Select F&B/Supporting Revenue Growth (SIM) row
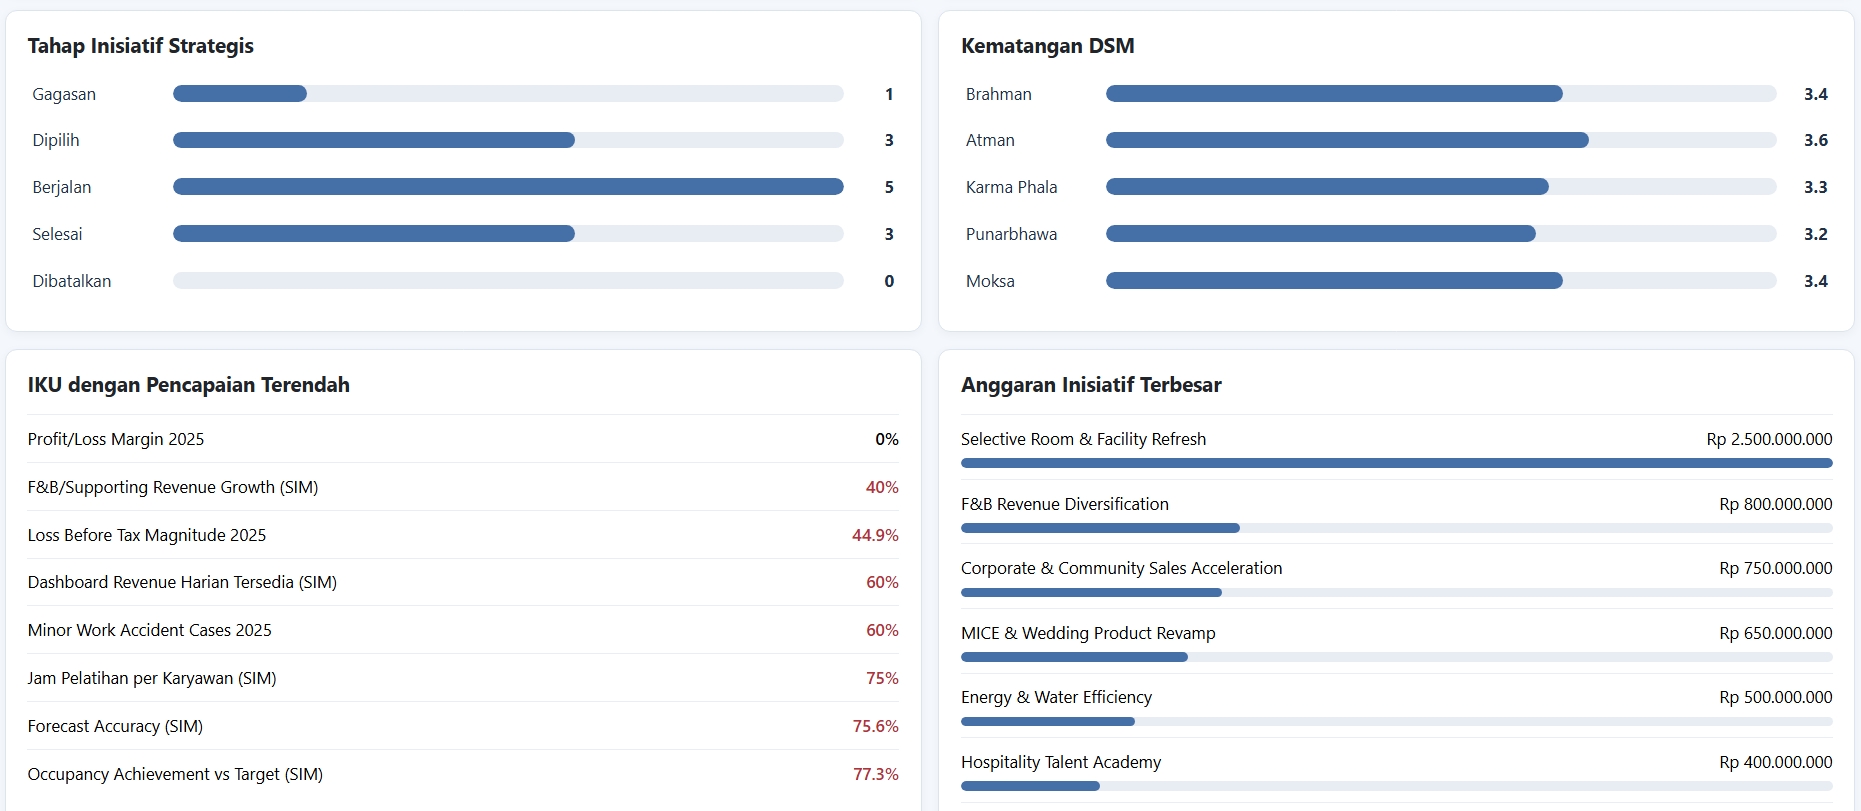This screenshot has width=1861, height=811. [x=463, y=487]
